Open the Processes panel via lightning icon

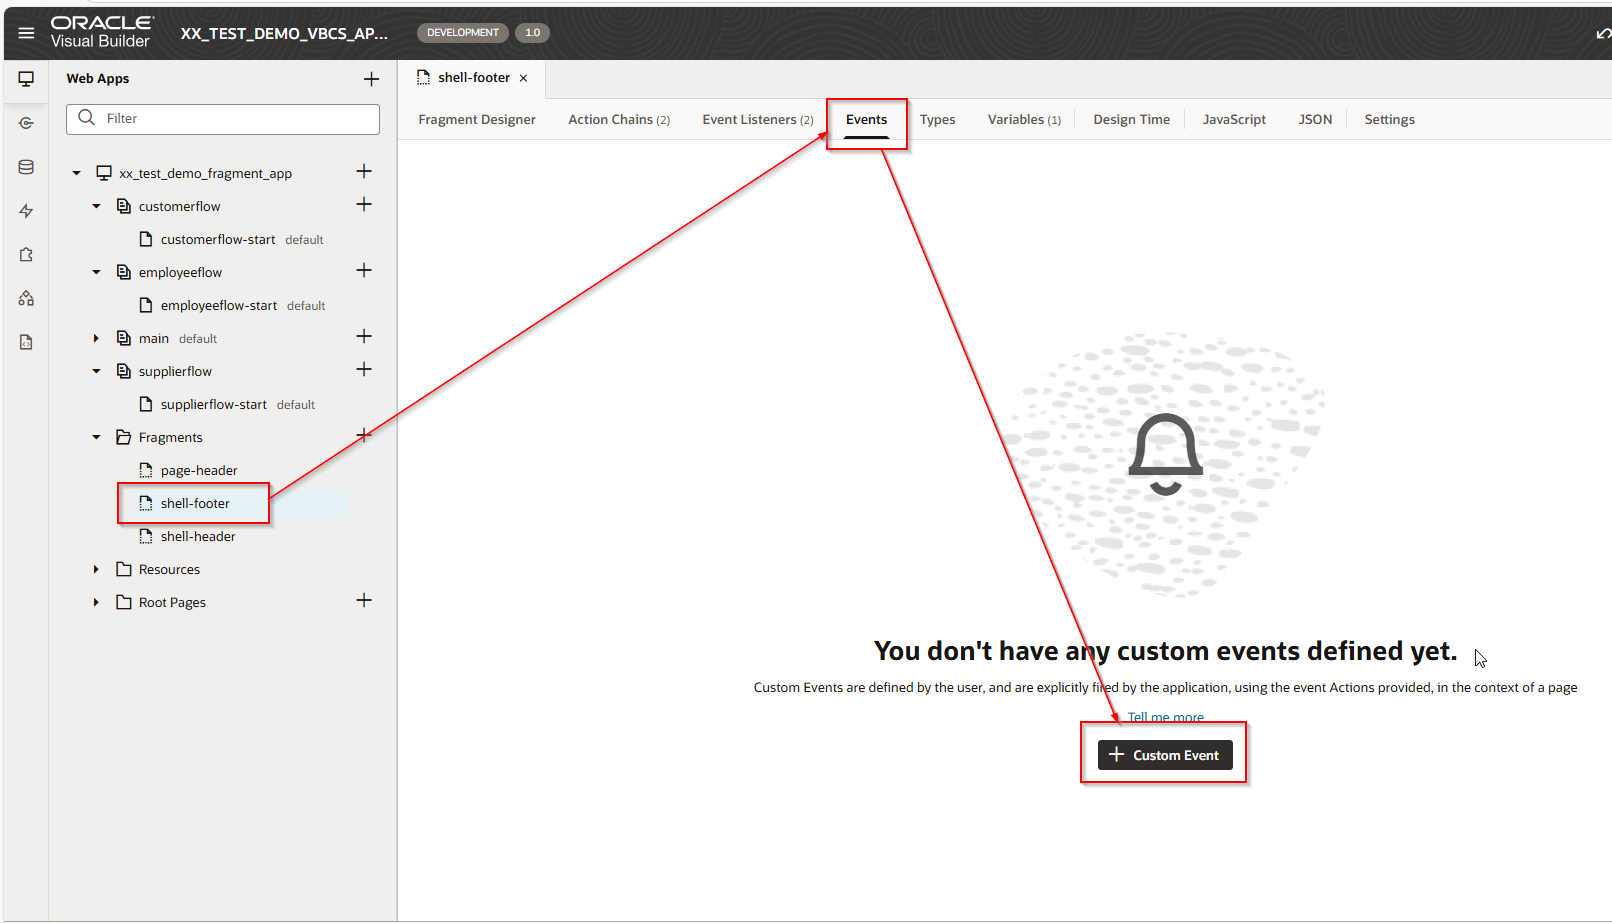(x=25, y=210)
